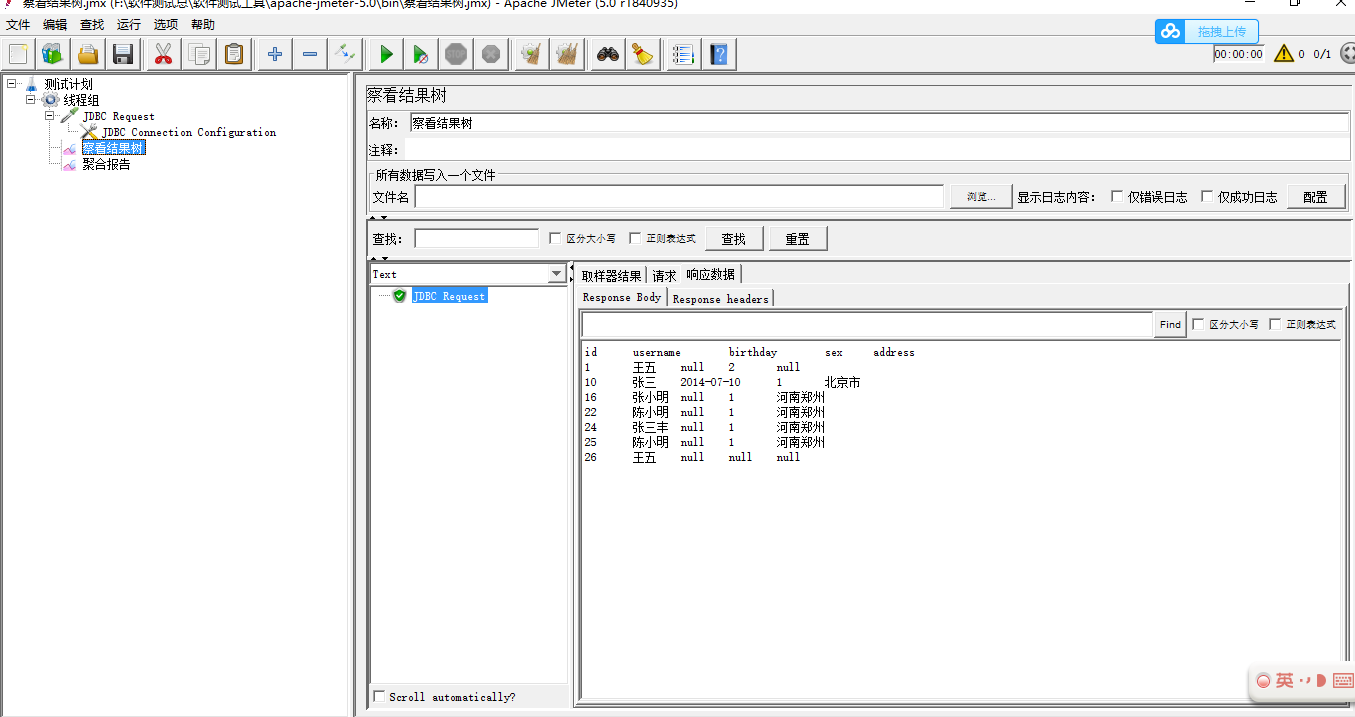Collapse the JDBC Request tree node
Image resolution: width=1355 pixels, height=717 pixels.
pos(50,115)
